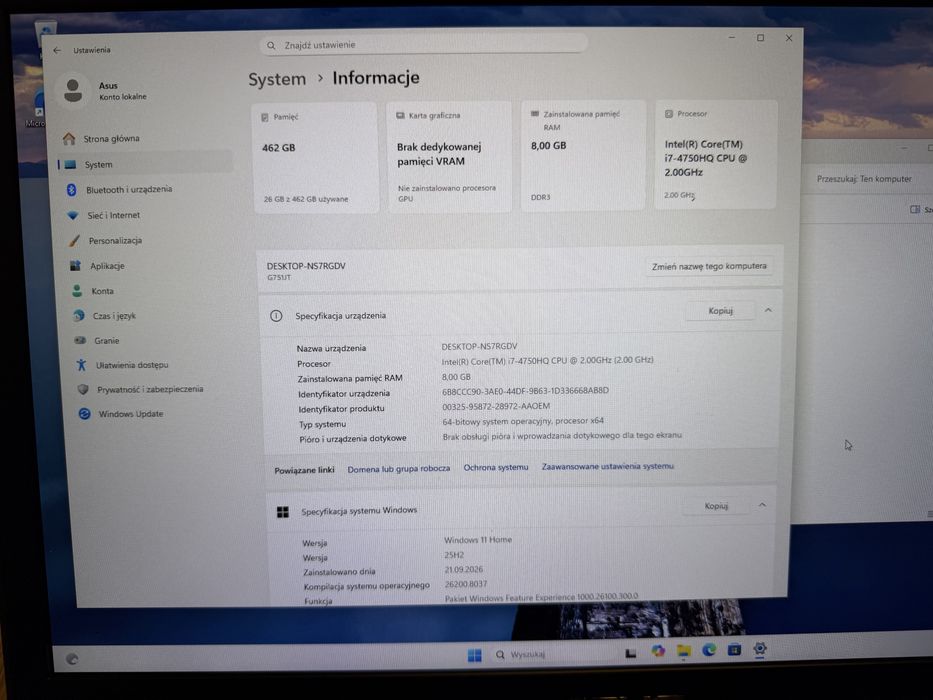933x700 pixels.
Task: Click the Aplikacje icon in sidebar
Action: click(x=76, y=265)
